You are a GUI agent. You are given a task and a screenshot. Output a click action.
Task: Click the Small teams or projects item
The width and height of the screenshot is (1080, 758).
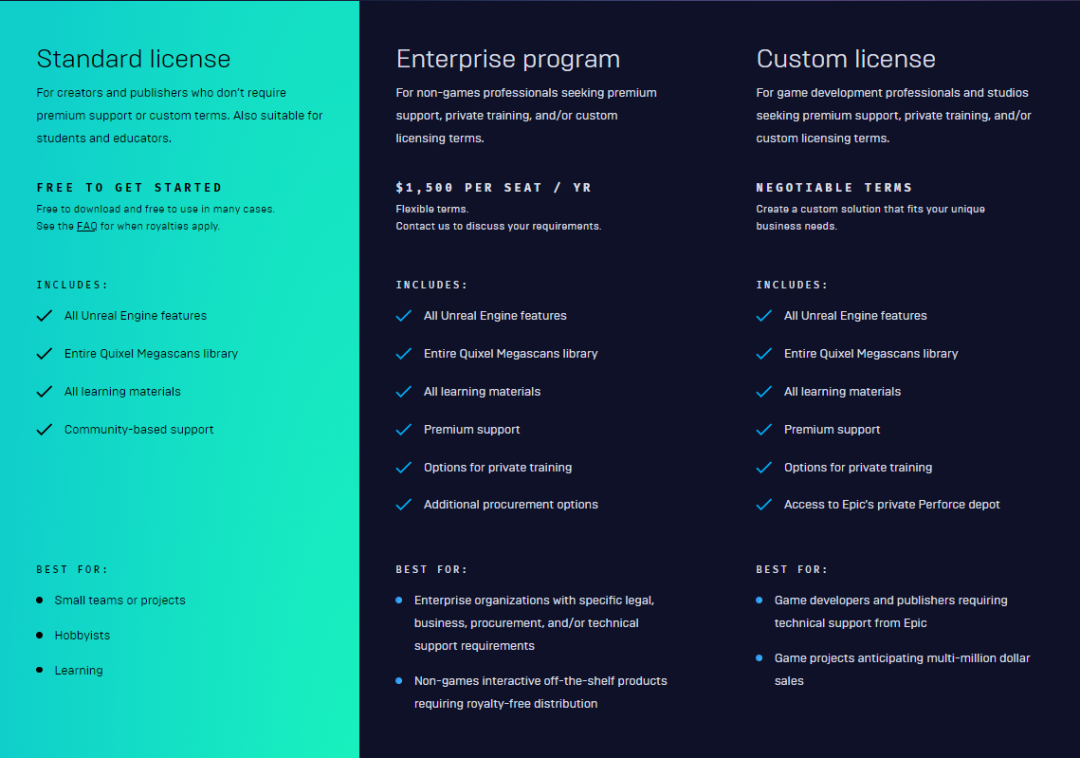coord(120,600)
